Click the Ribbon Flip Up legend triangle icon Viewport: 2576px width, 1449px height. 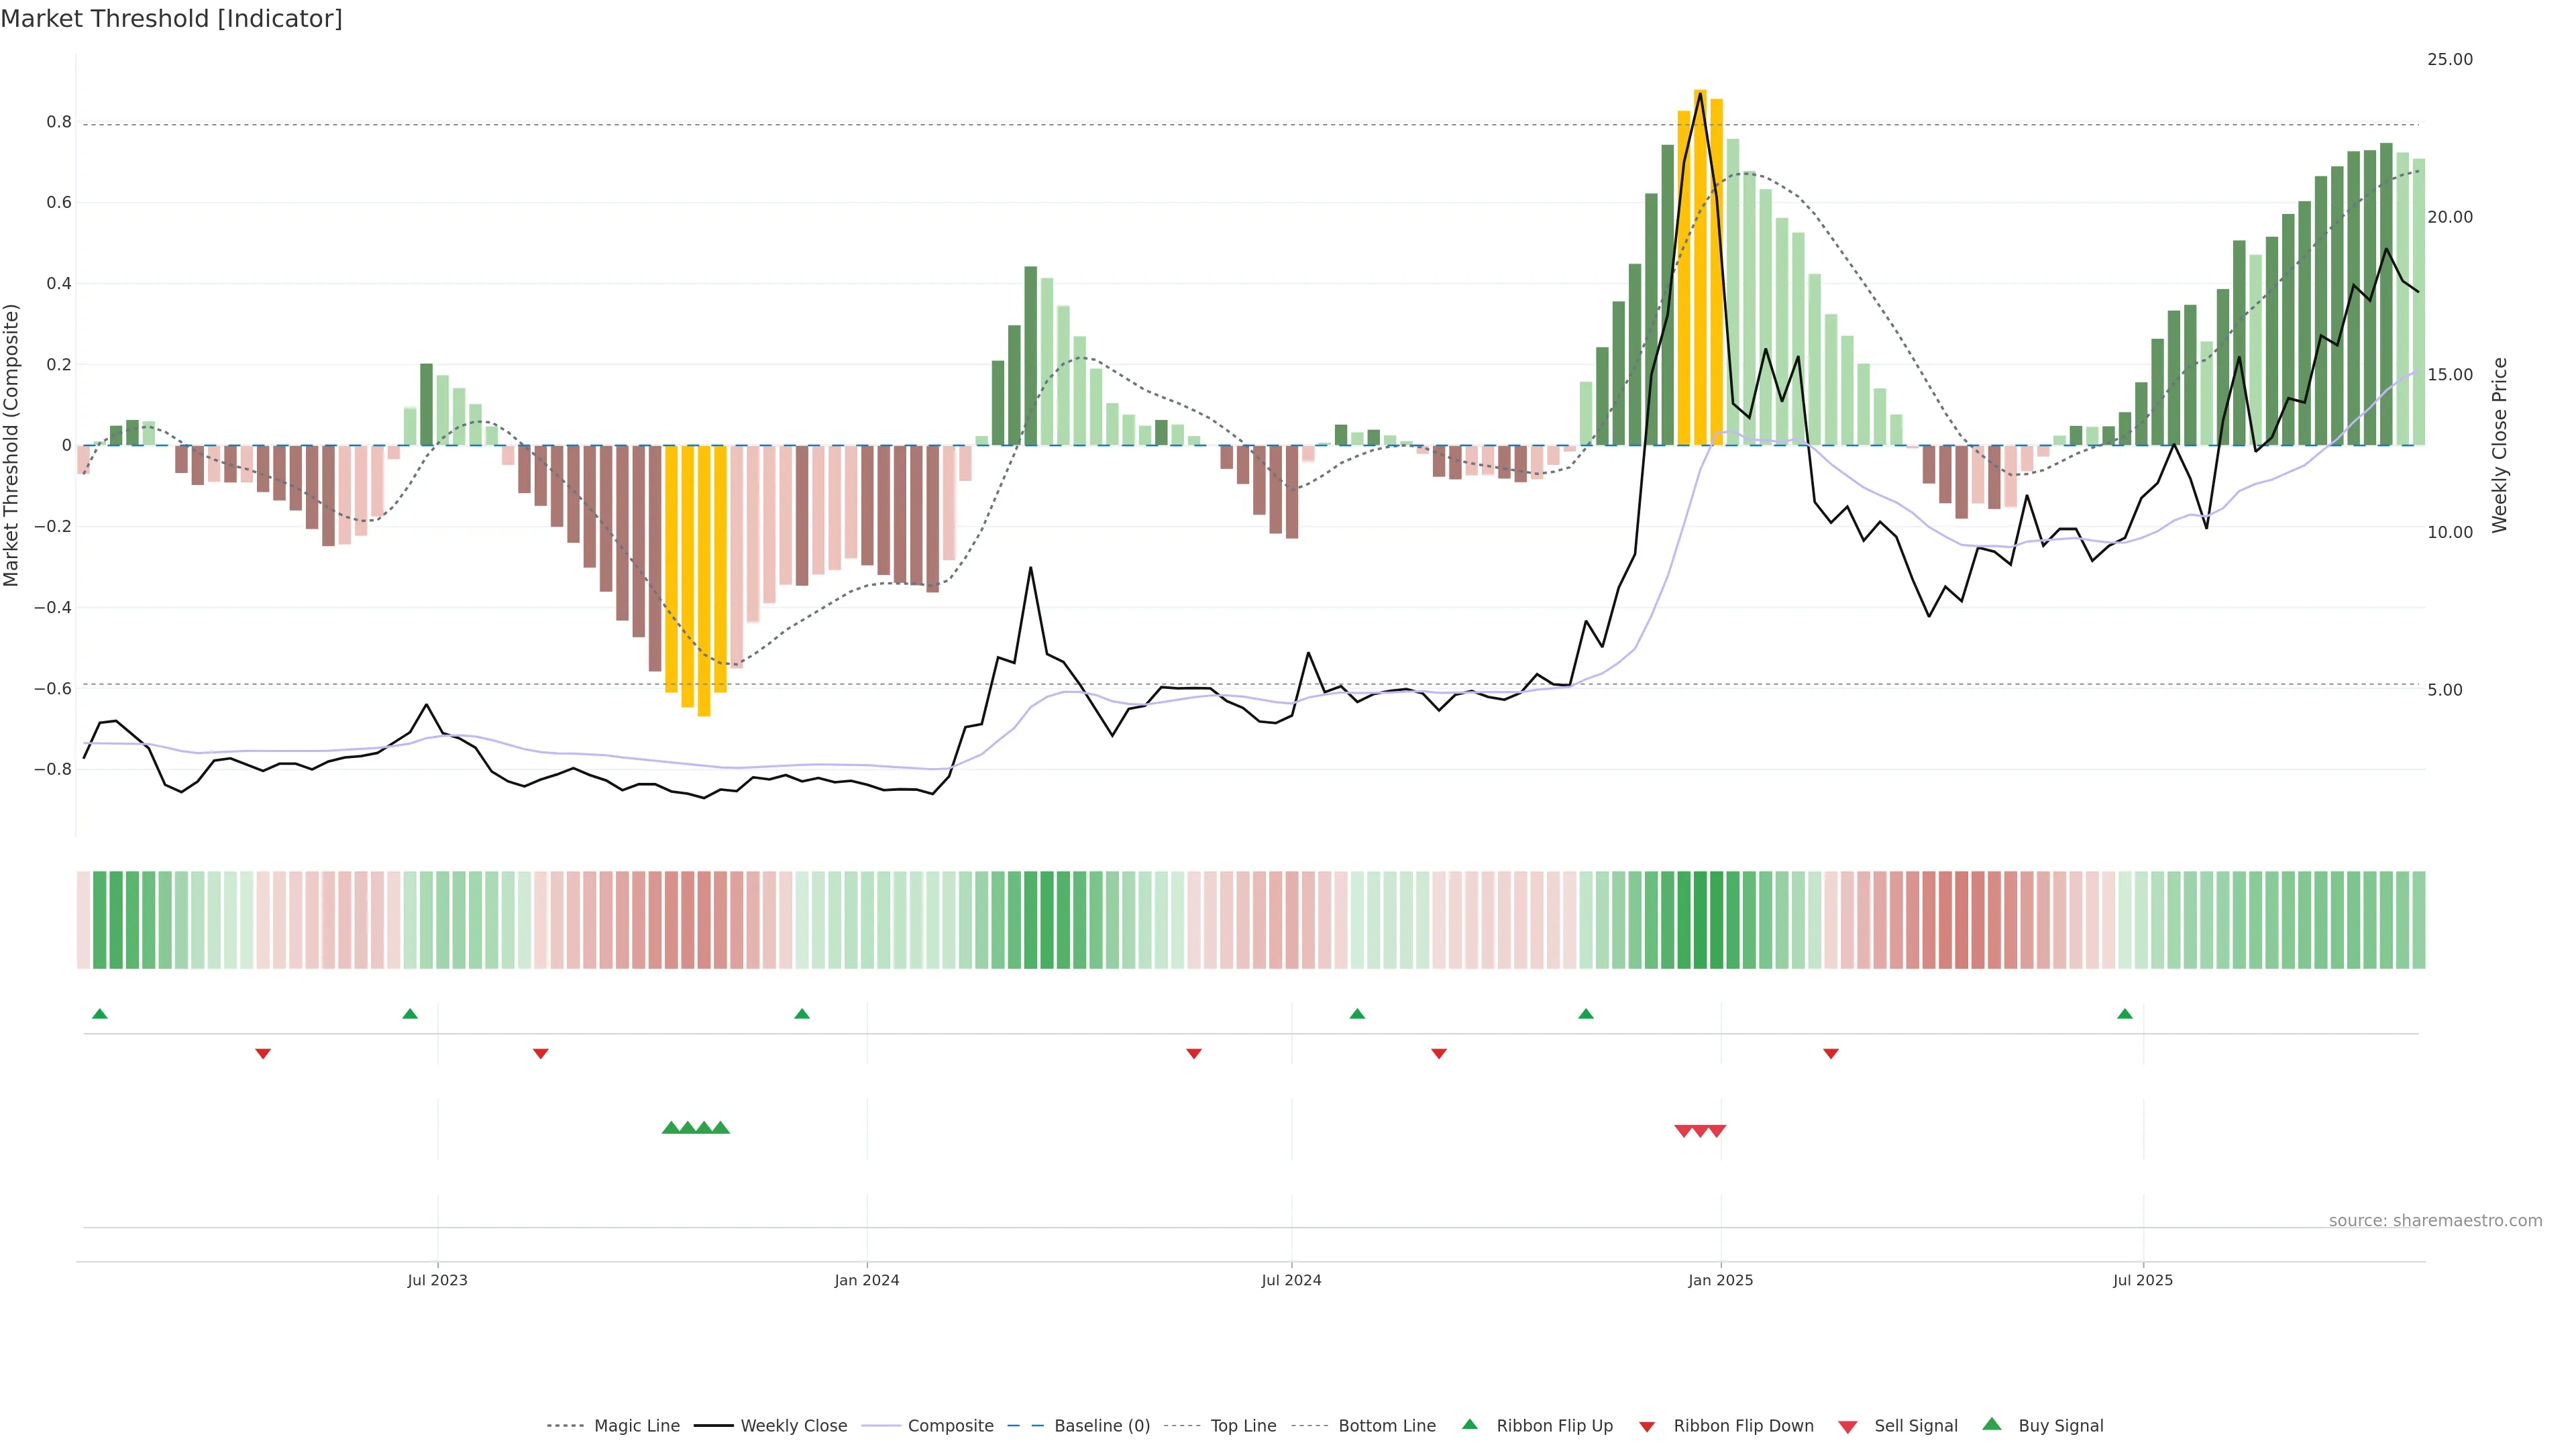pos(1469,1424)
